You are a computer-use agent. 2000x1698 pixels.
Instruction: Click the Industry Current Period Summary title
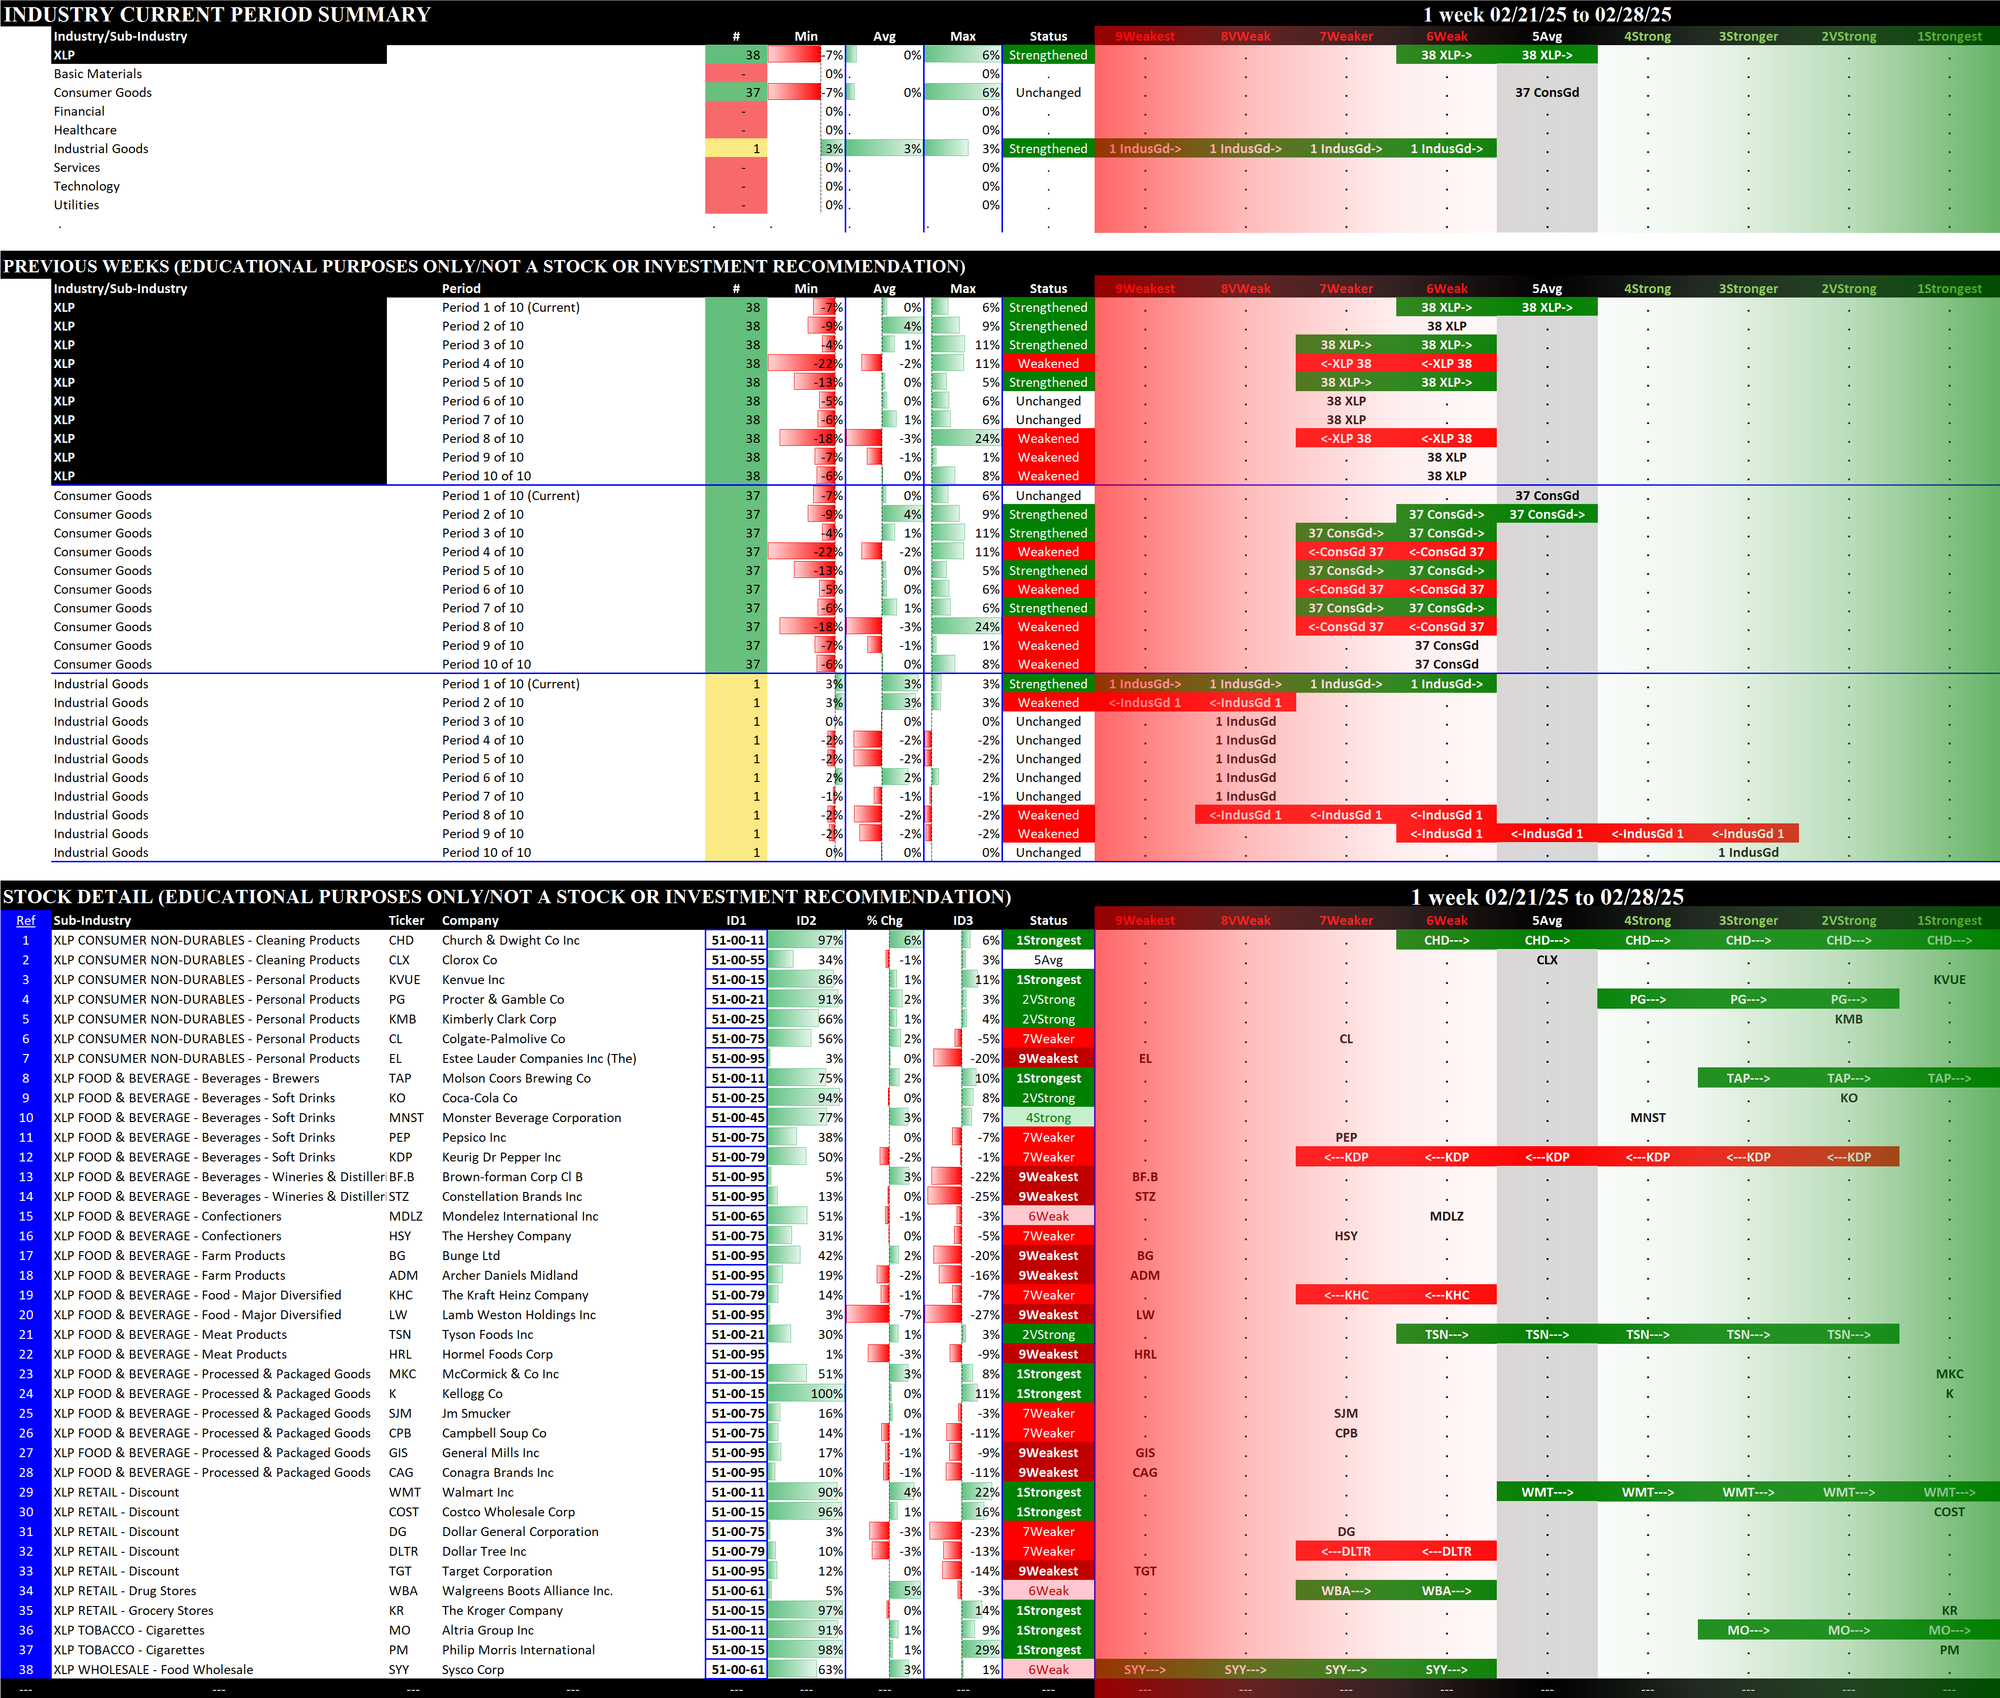point(217,14)
